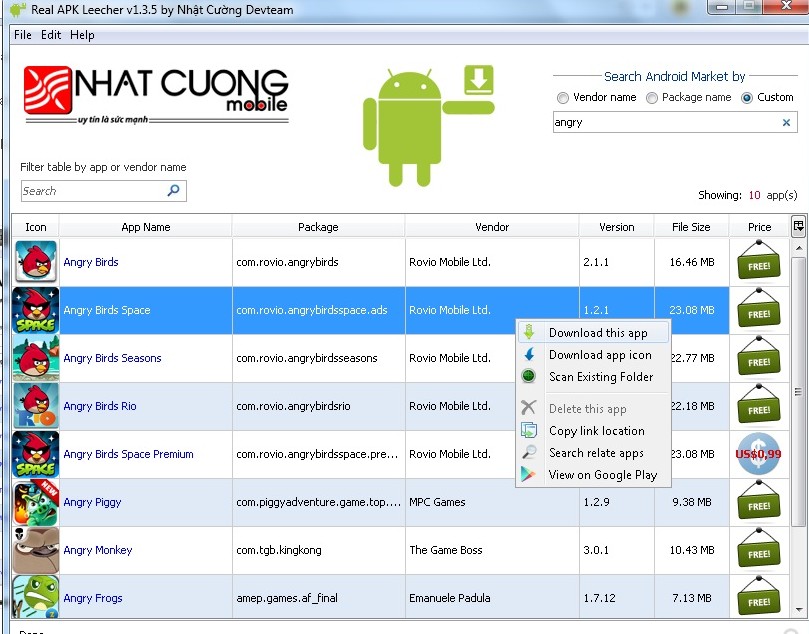This screenshot has width=809, height=634.
Task: Click the Angry Birds Seasons app name
Action: click(112, 358)
